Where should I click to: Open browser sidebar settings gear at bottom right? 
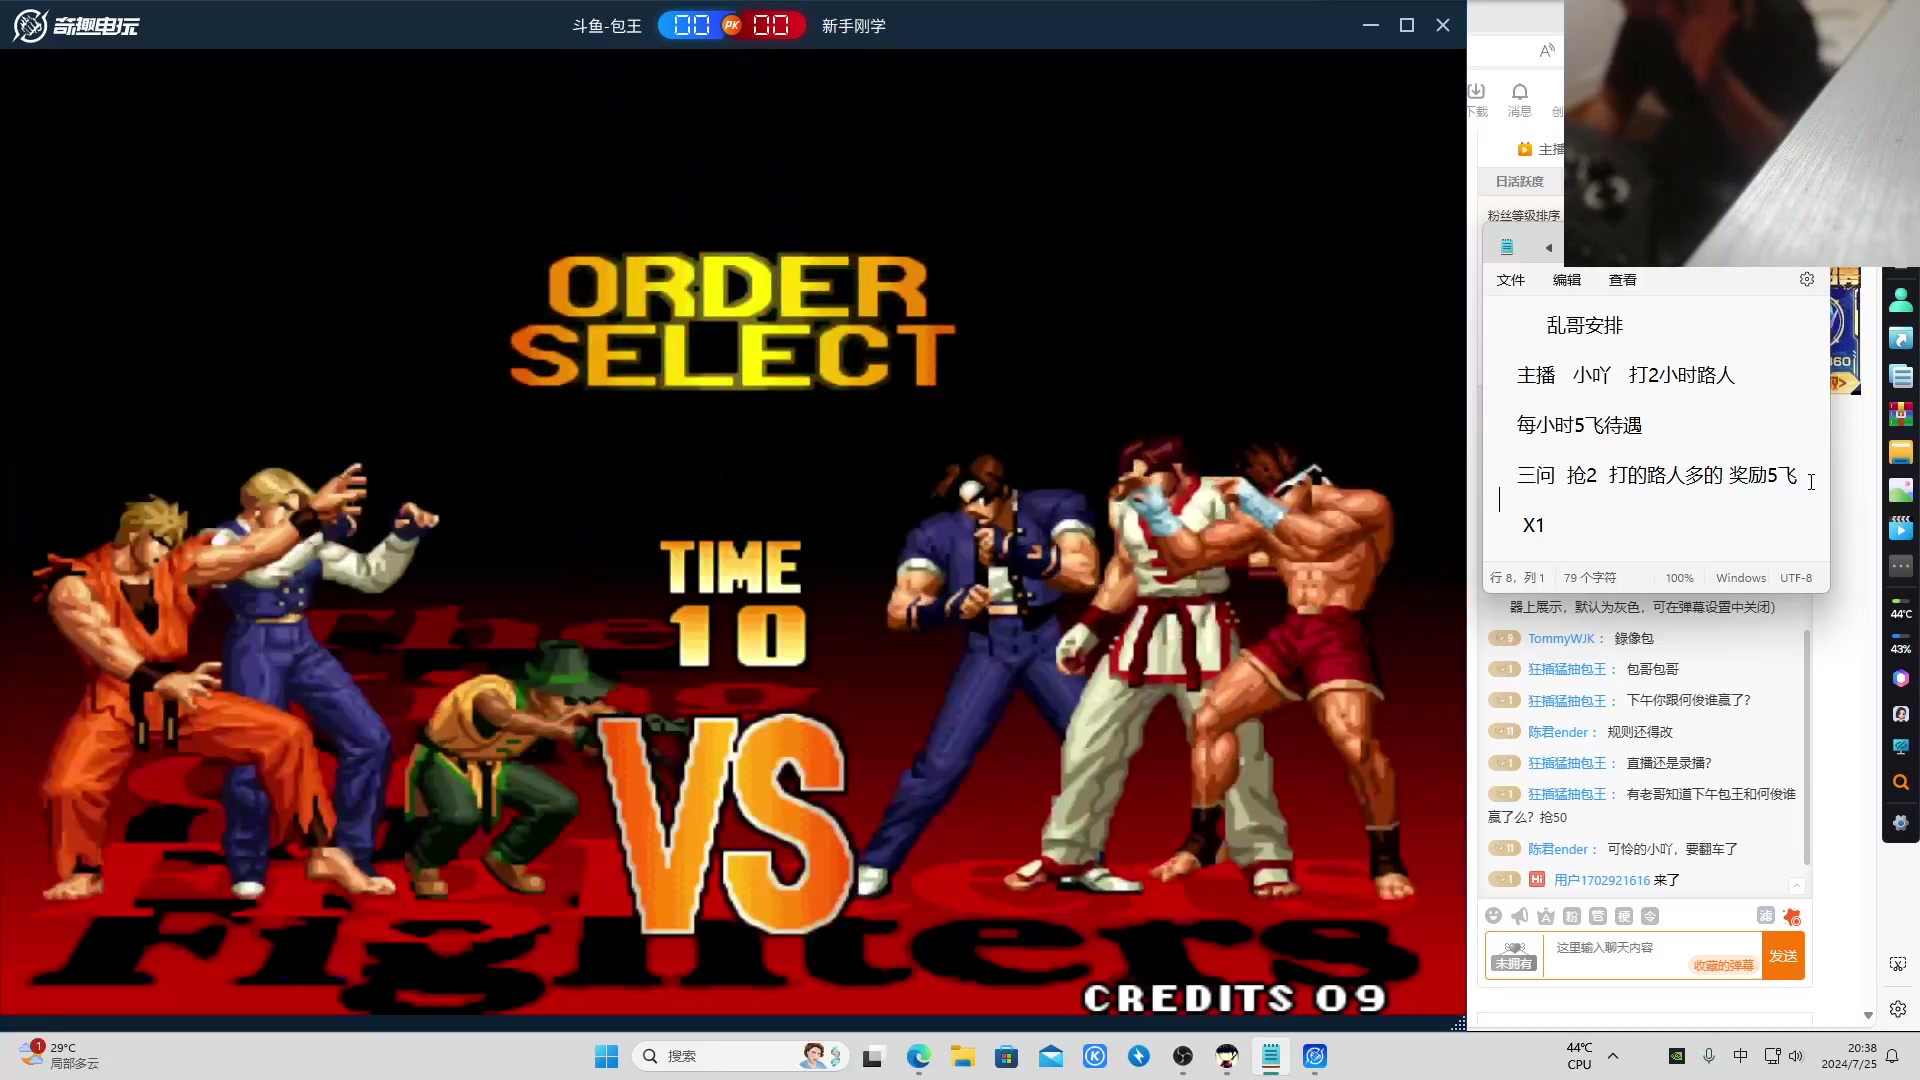click(x=1897, y=1009)
